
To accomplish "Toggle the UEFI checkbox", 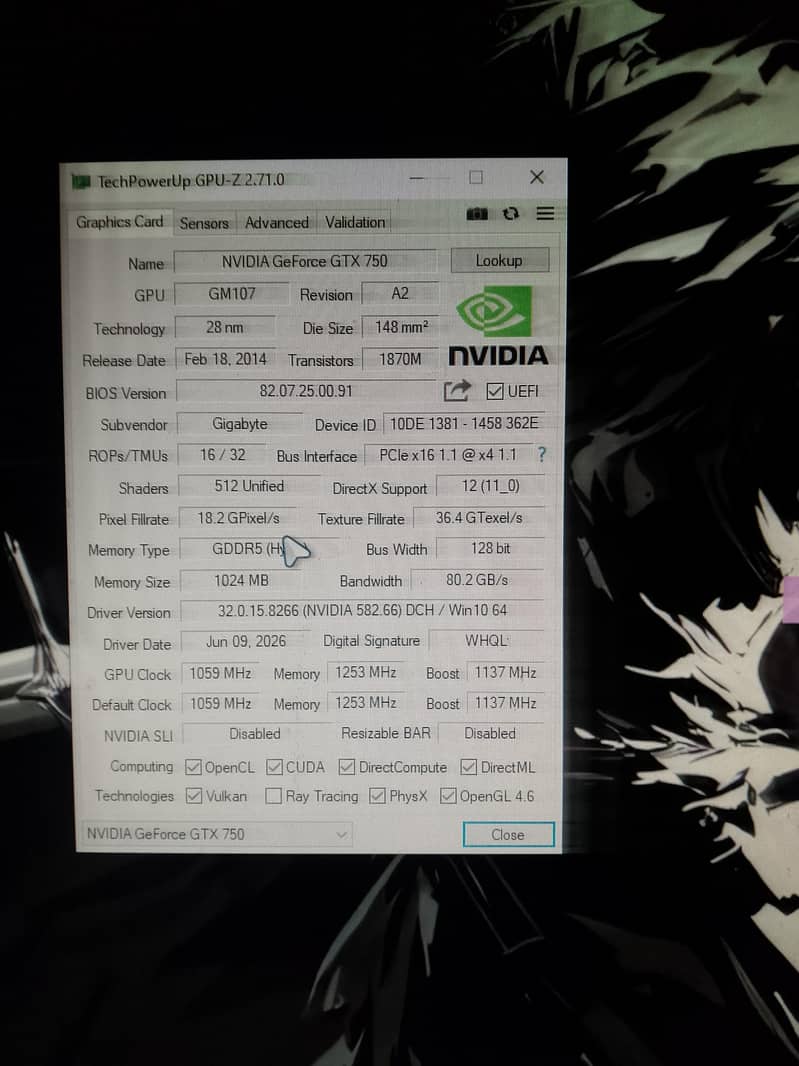I will (x=494, y=392).
